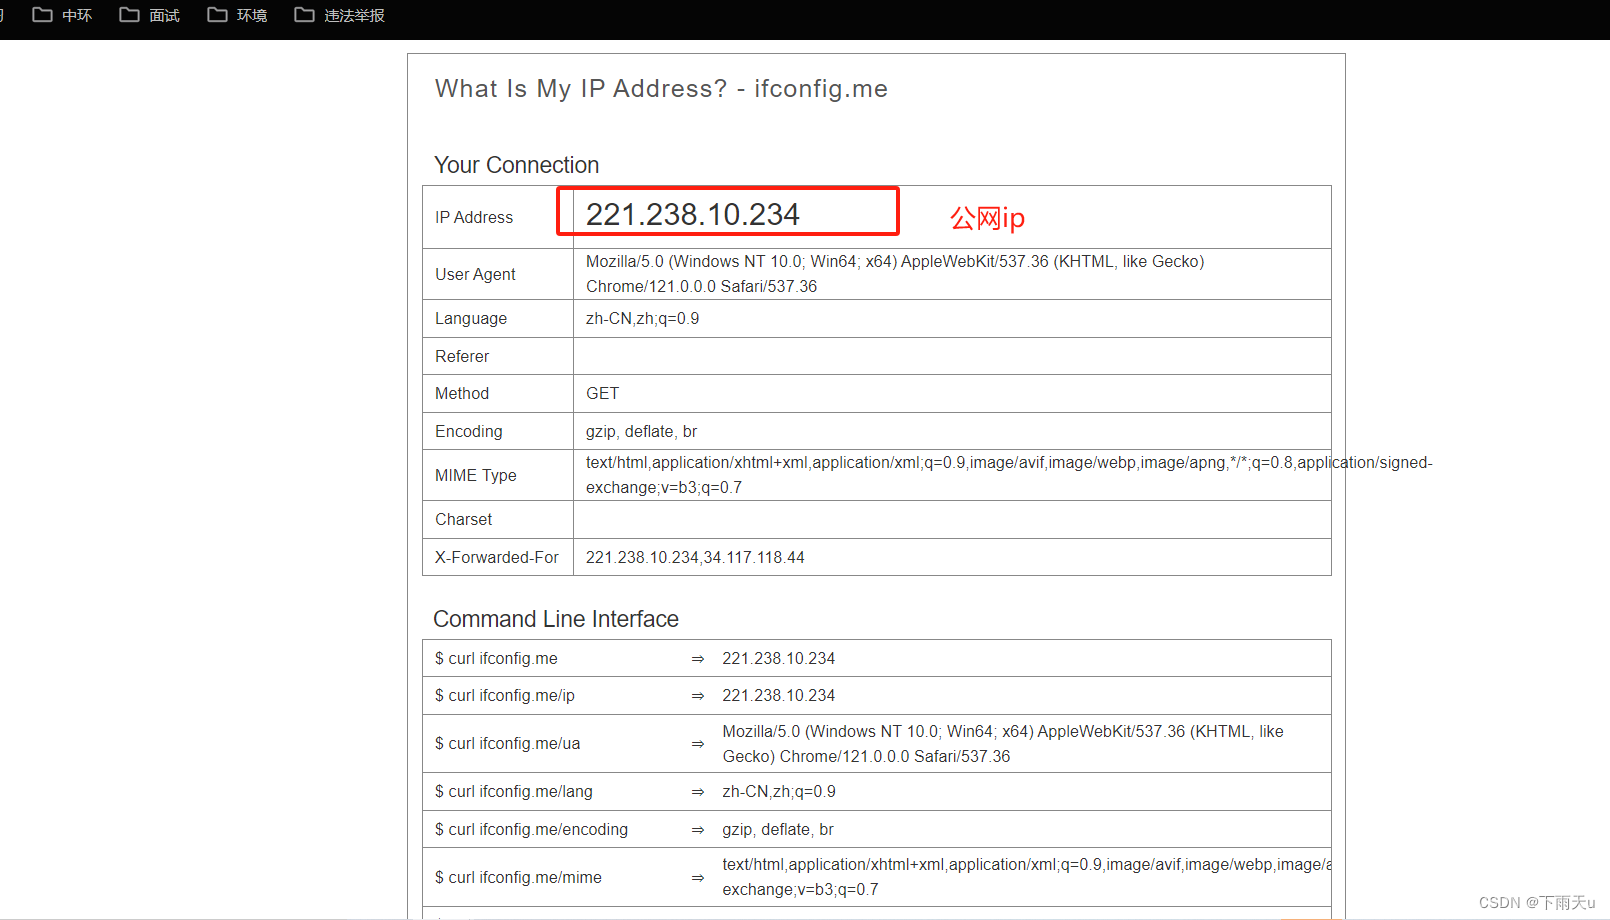Select the user agent output of curl ifconfig.me/ua
Image resolution: width=1610 pixels, height=920 pixels.
[1003, 743]
